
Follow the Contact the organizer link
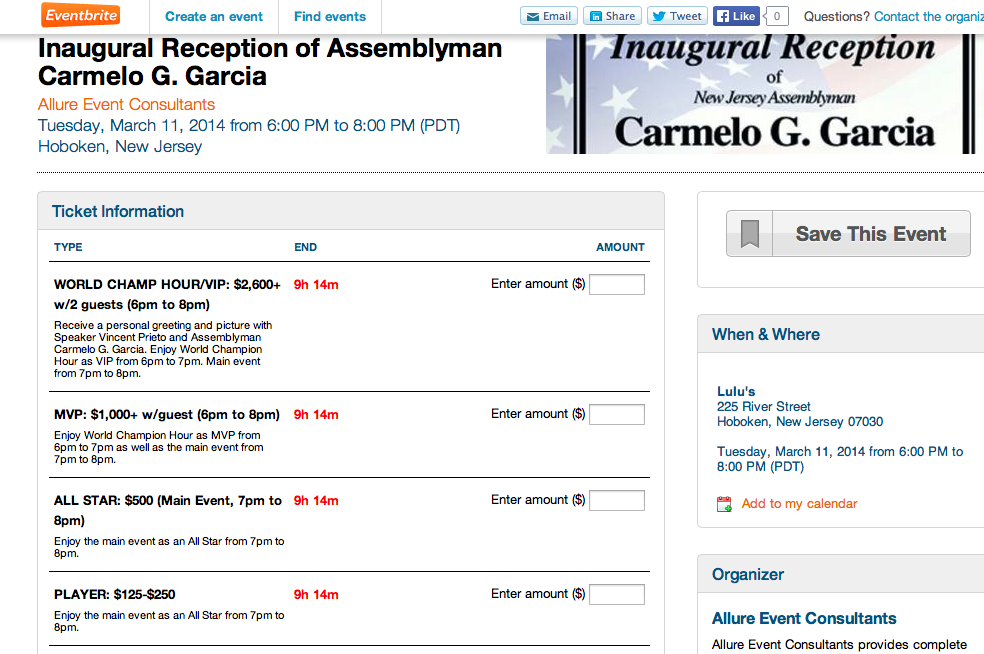tap(928, 16)
